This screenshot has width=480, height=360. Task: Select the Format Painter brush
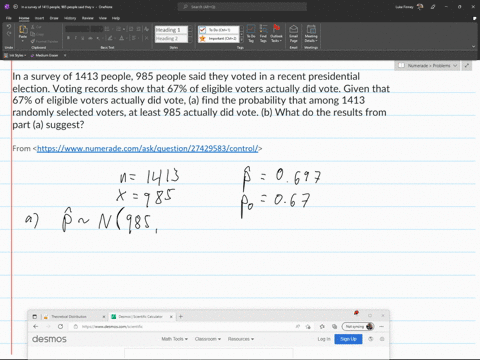(44, 41)
